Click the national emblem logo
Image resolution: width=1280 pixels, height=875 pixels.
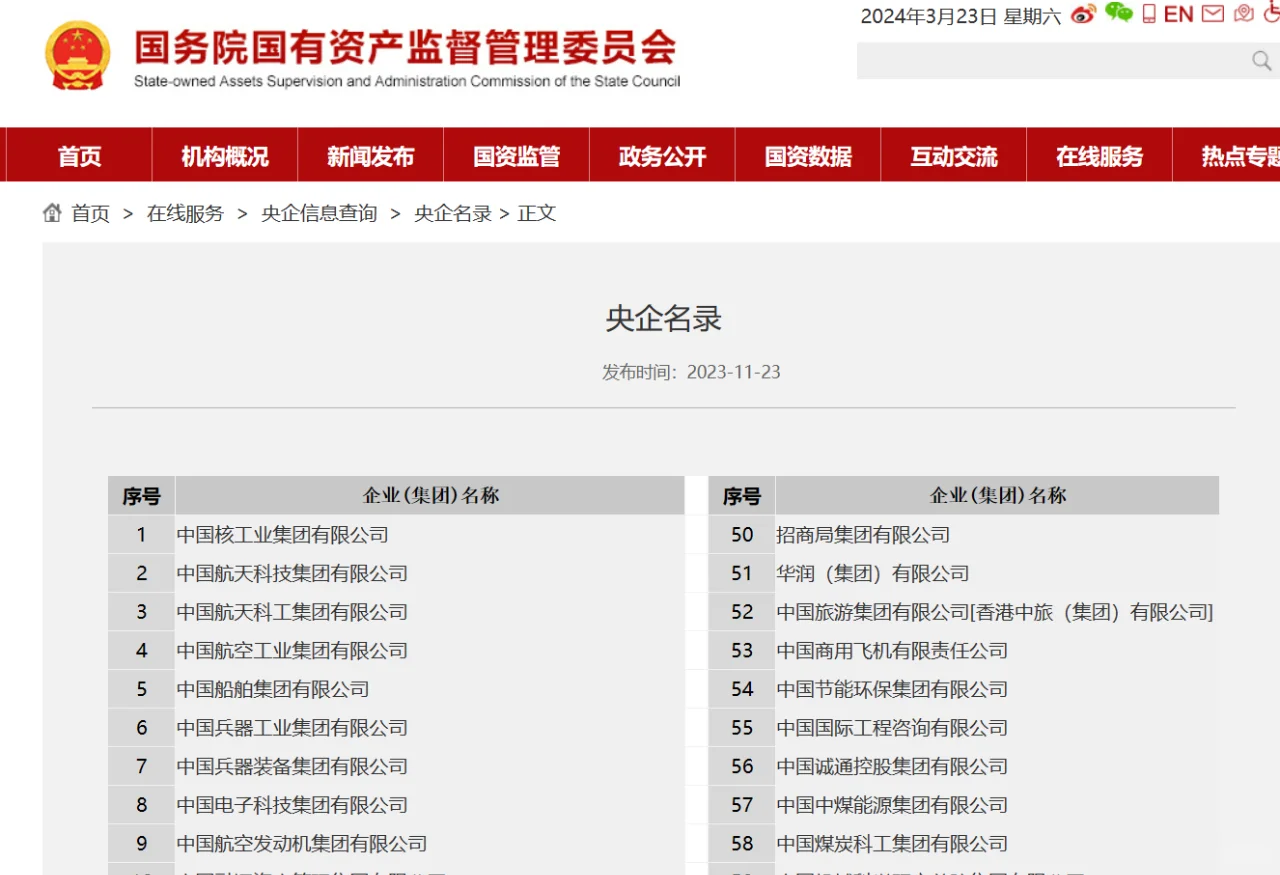(x=78, y=55)
